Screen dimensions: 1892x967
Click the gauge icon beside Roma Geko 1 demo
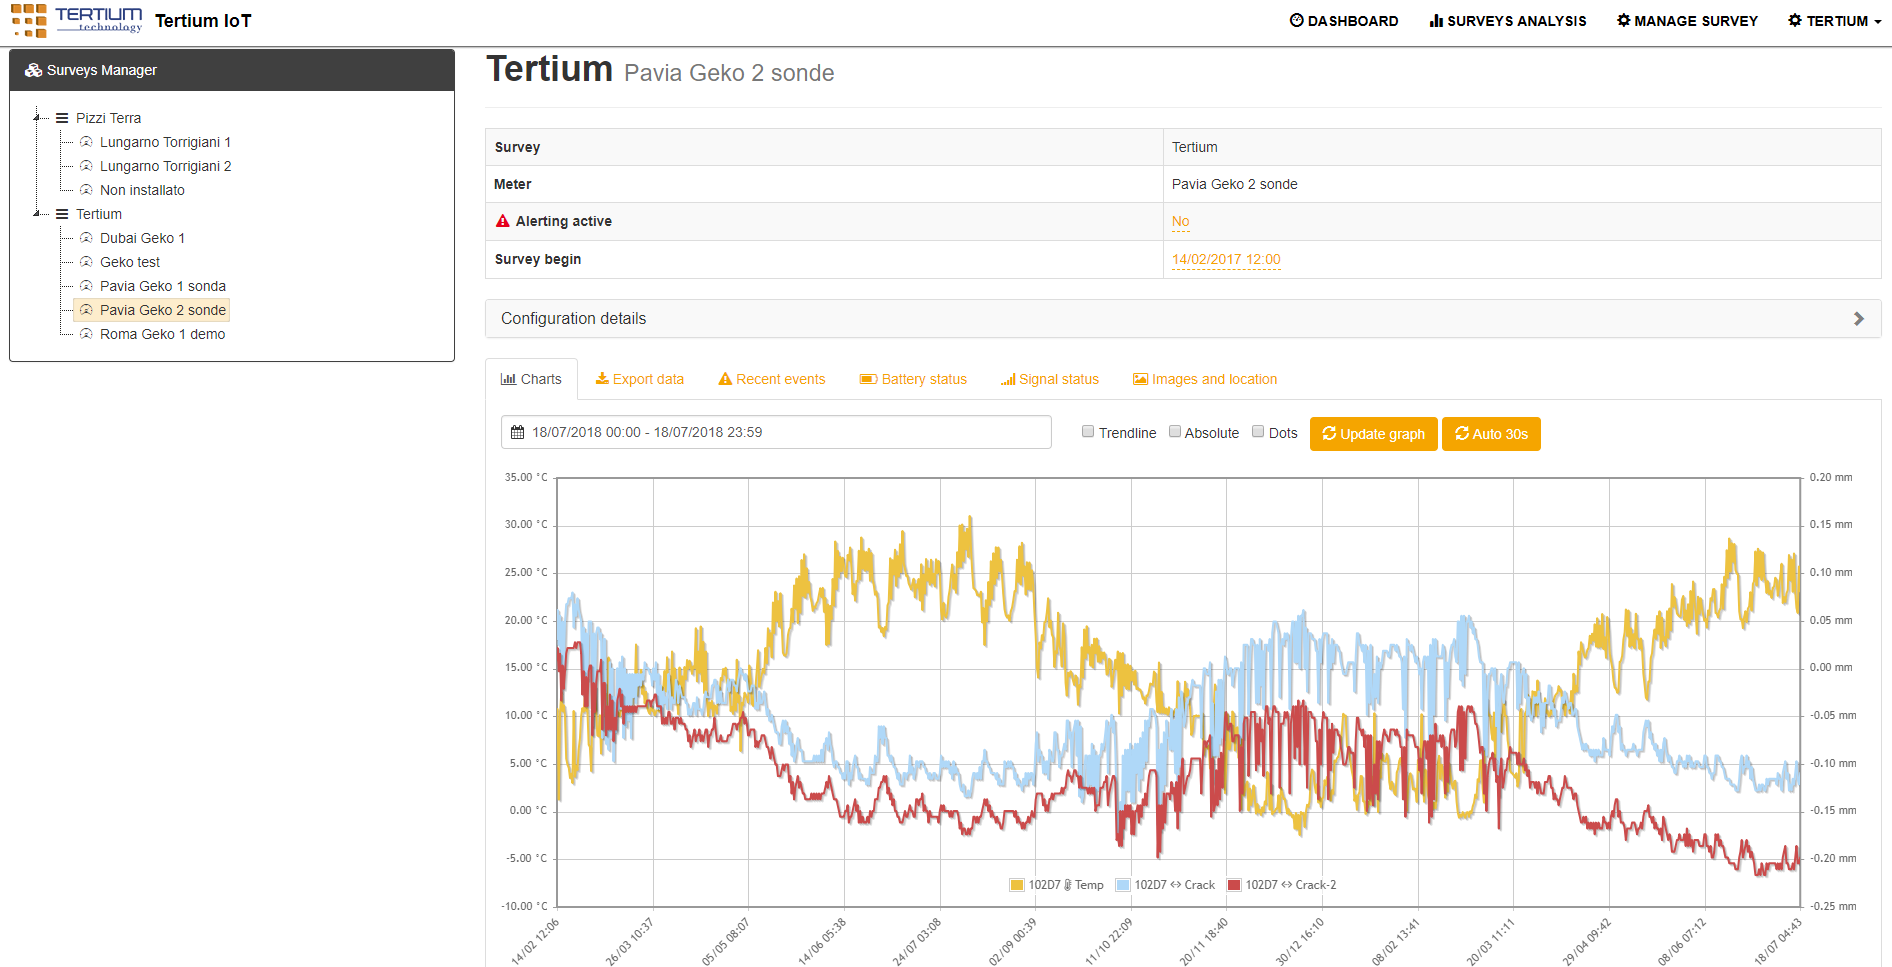(86, 334)
